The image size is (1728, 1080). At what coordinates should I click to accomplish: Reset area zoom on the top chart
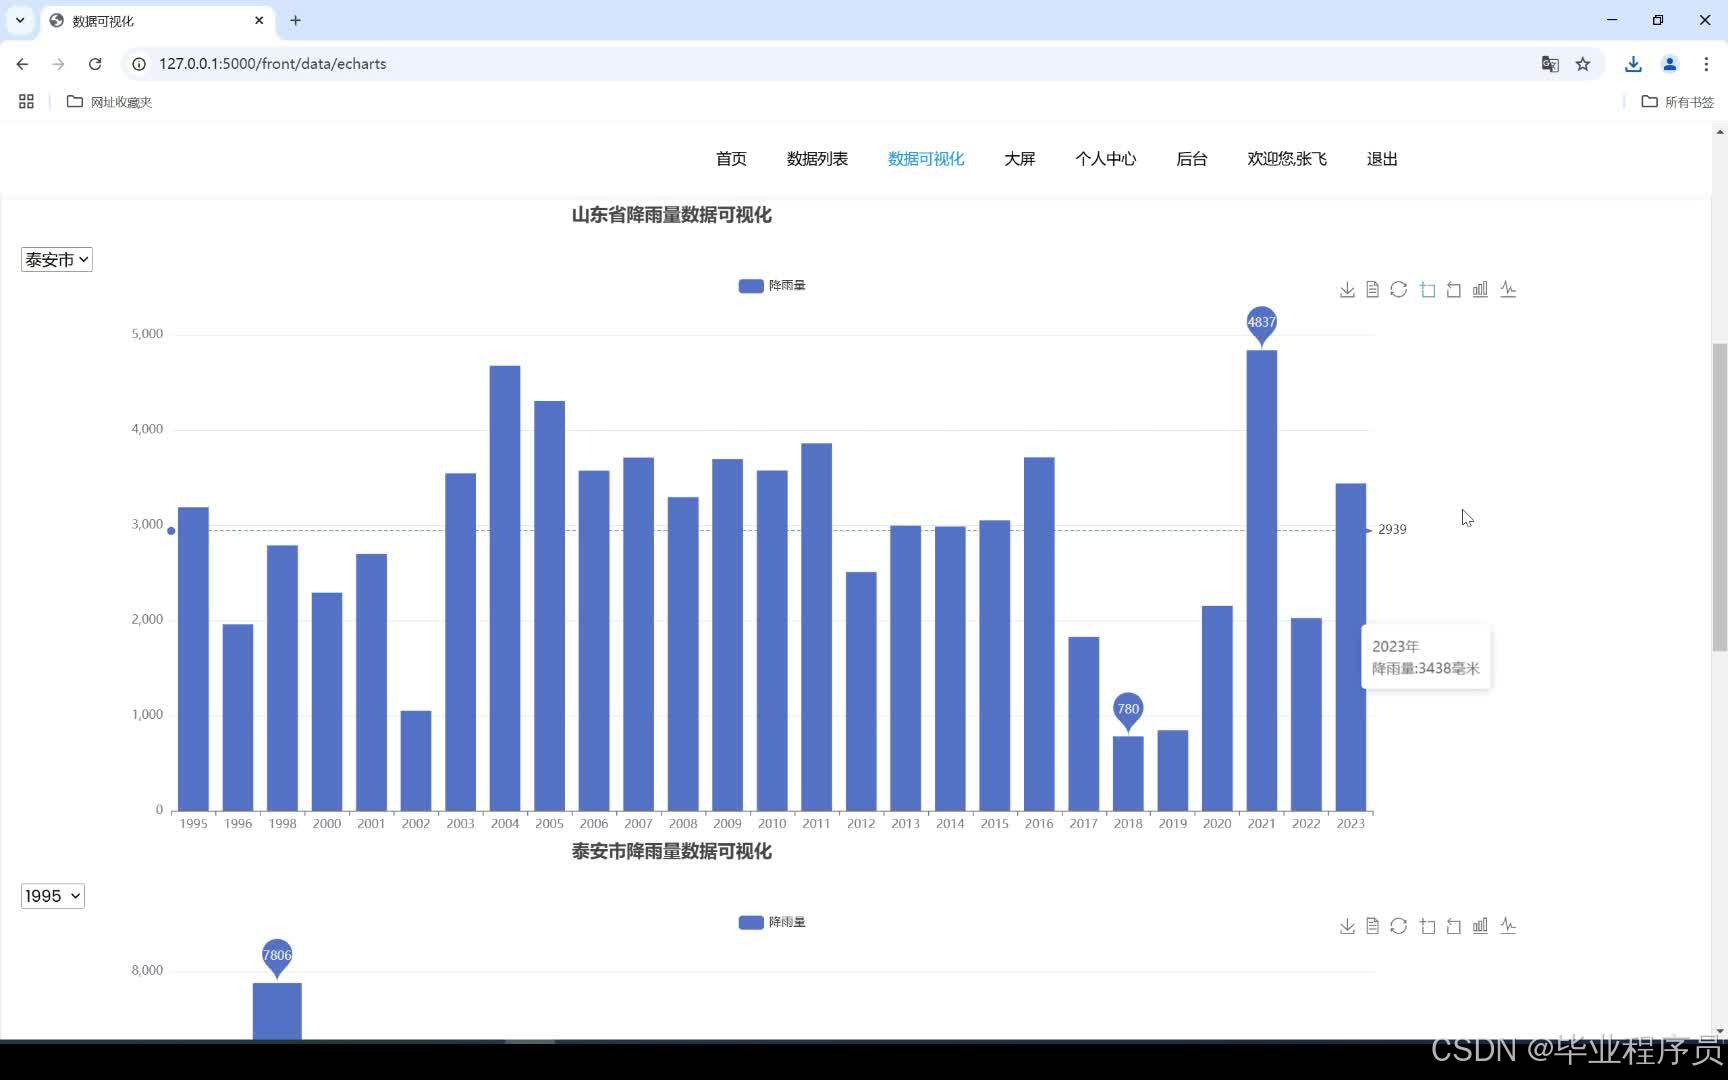tap(1454, 290)
